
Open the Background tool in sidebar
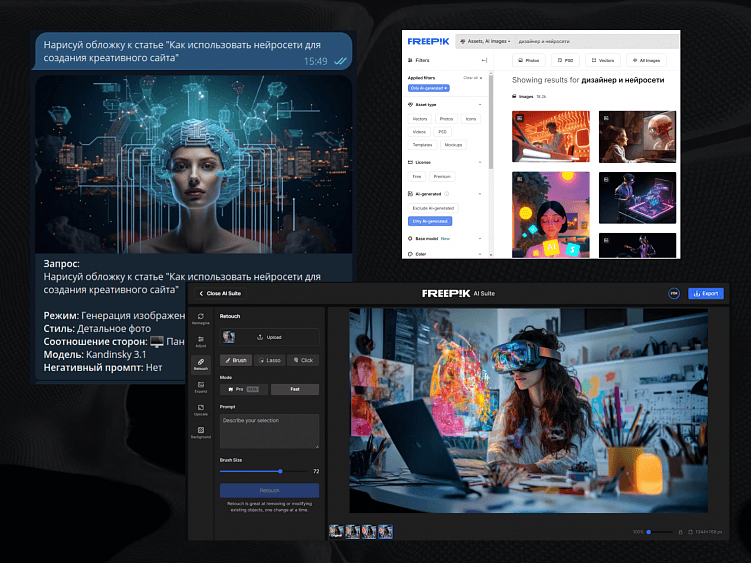click(201, 431)
